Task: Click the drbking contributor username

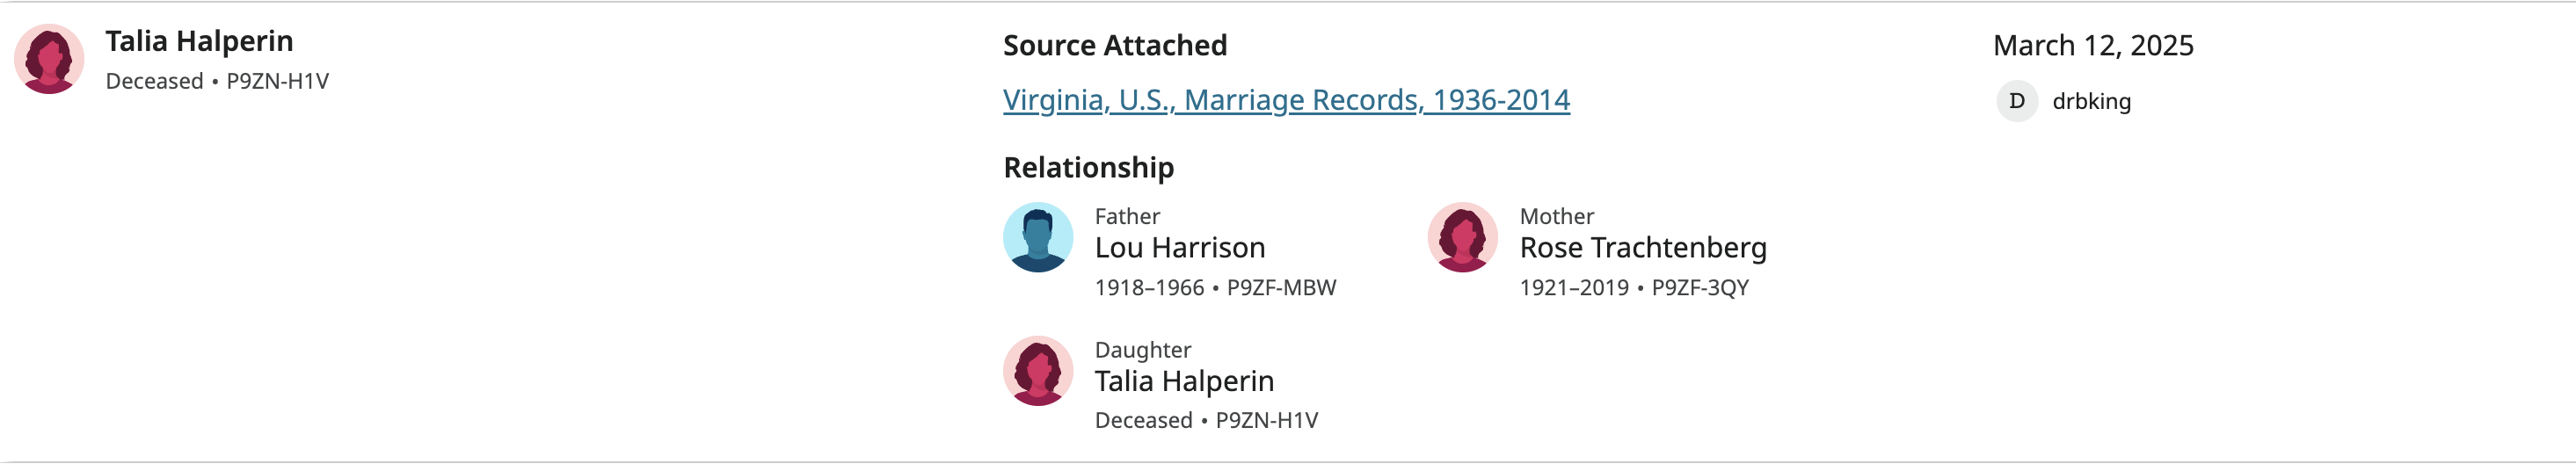Action: [x=2091, y=101]
